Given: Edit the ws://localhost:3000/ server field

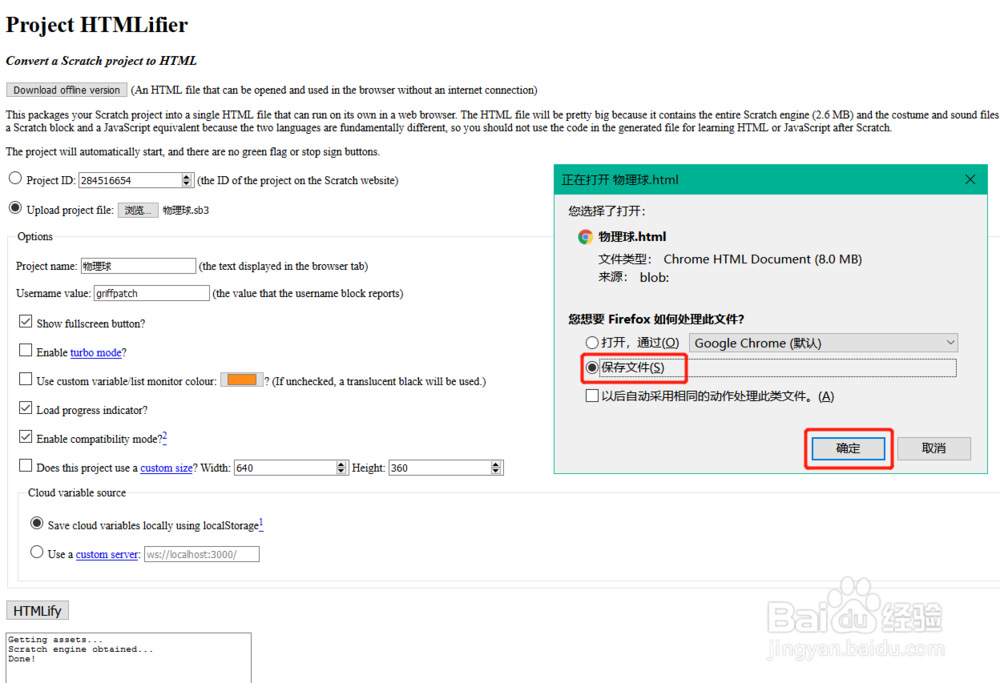Looking at the screenshot, I should 202,554.
